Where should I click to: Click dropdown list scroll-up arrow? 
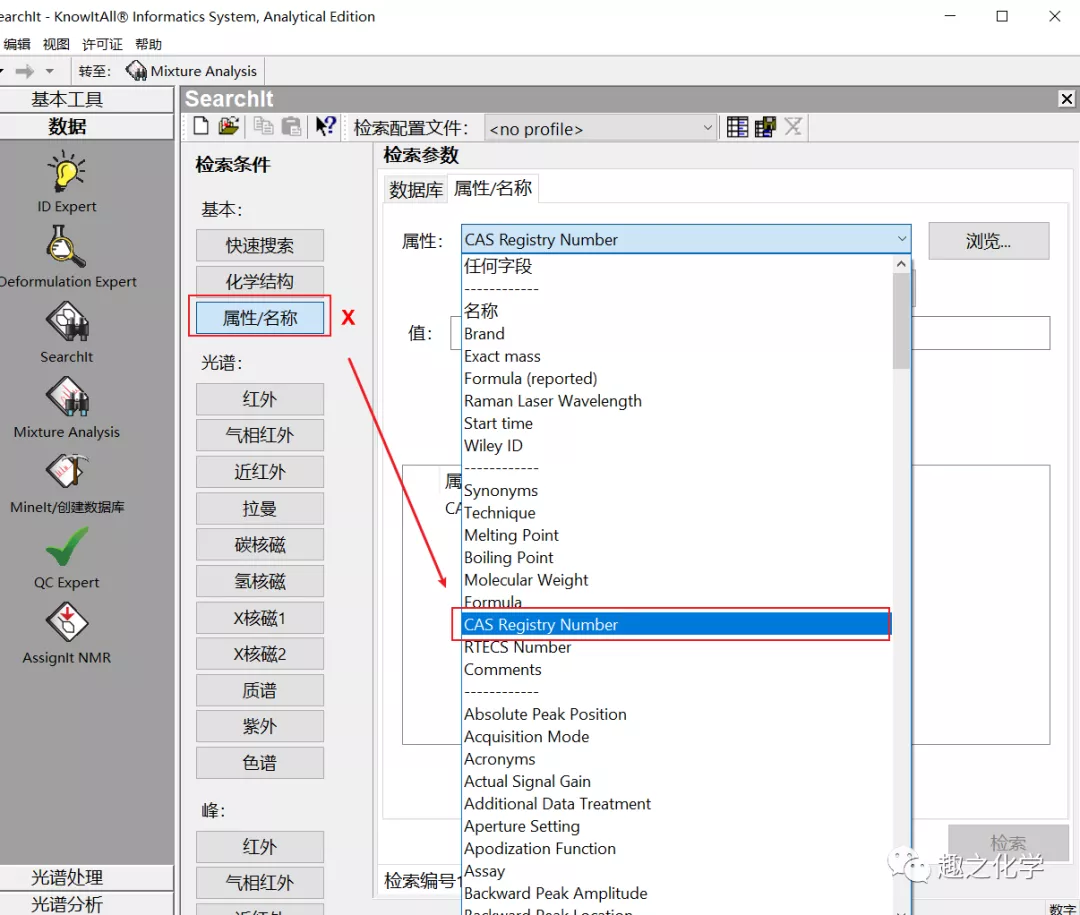click(901, 264)
